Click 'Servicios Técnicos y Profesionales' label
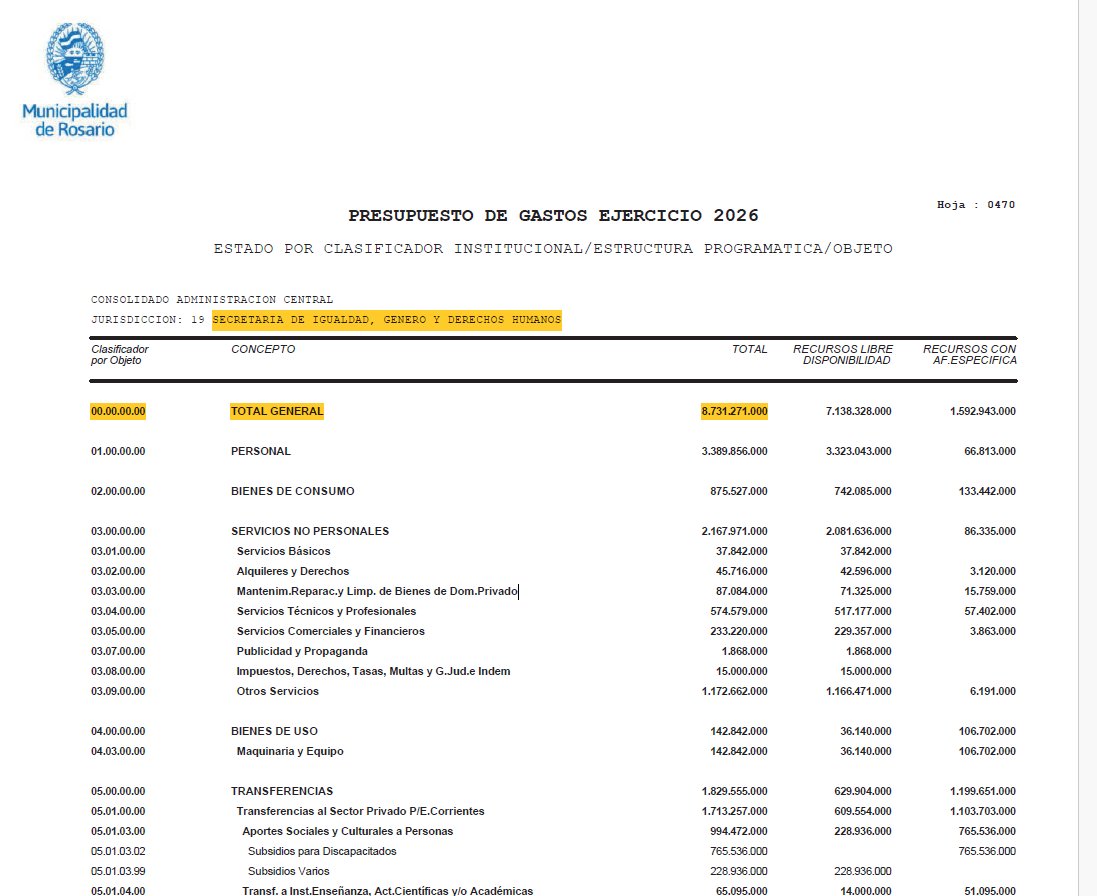The width and height of the screenshot is (1097, 896). click(326, 611)
